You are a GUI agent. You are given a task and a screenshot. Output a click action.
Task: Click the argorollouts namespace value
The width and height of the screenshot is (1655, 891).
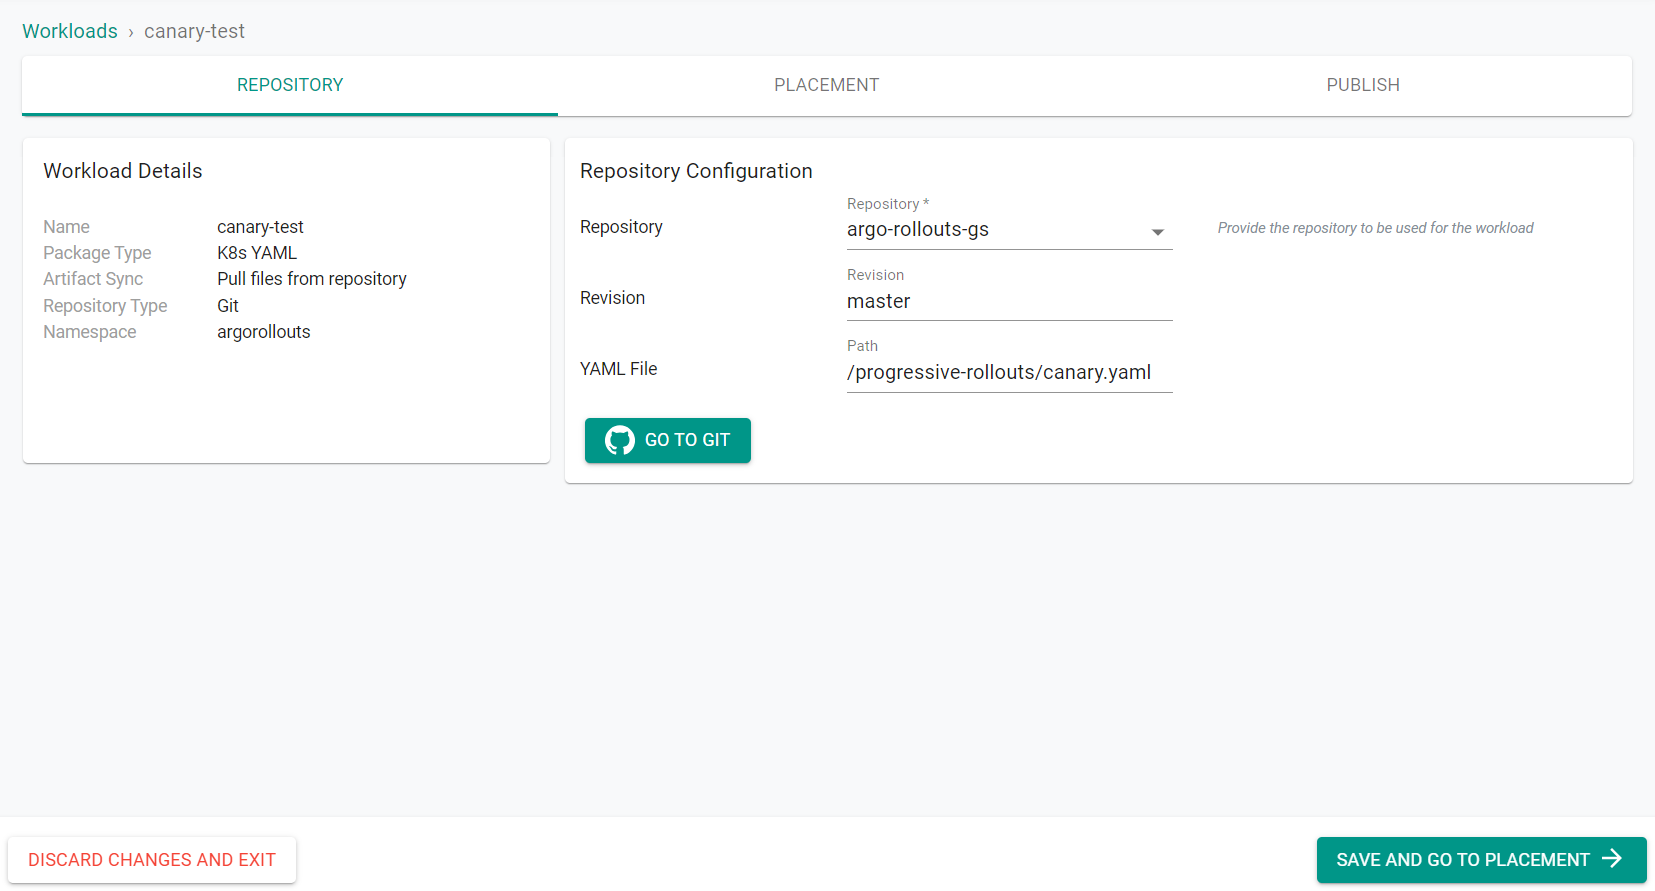[x=264, y=332]
